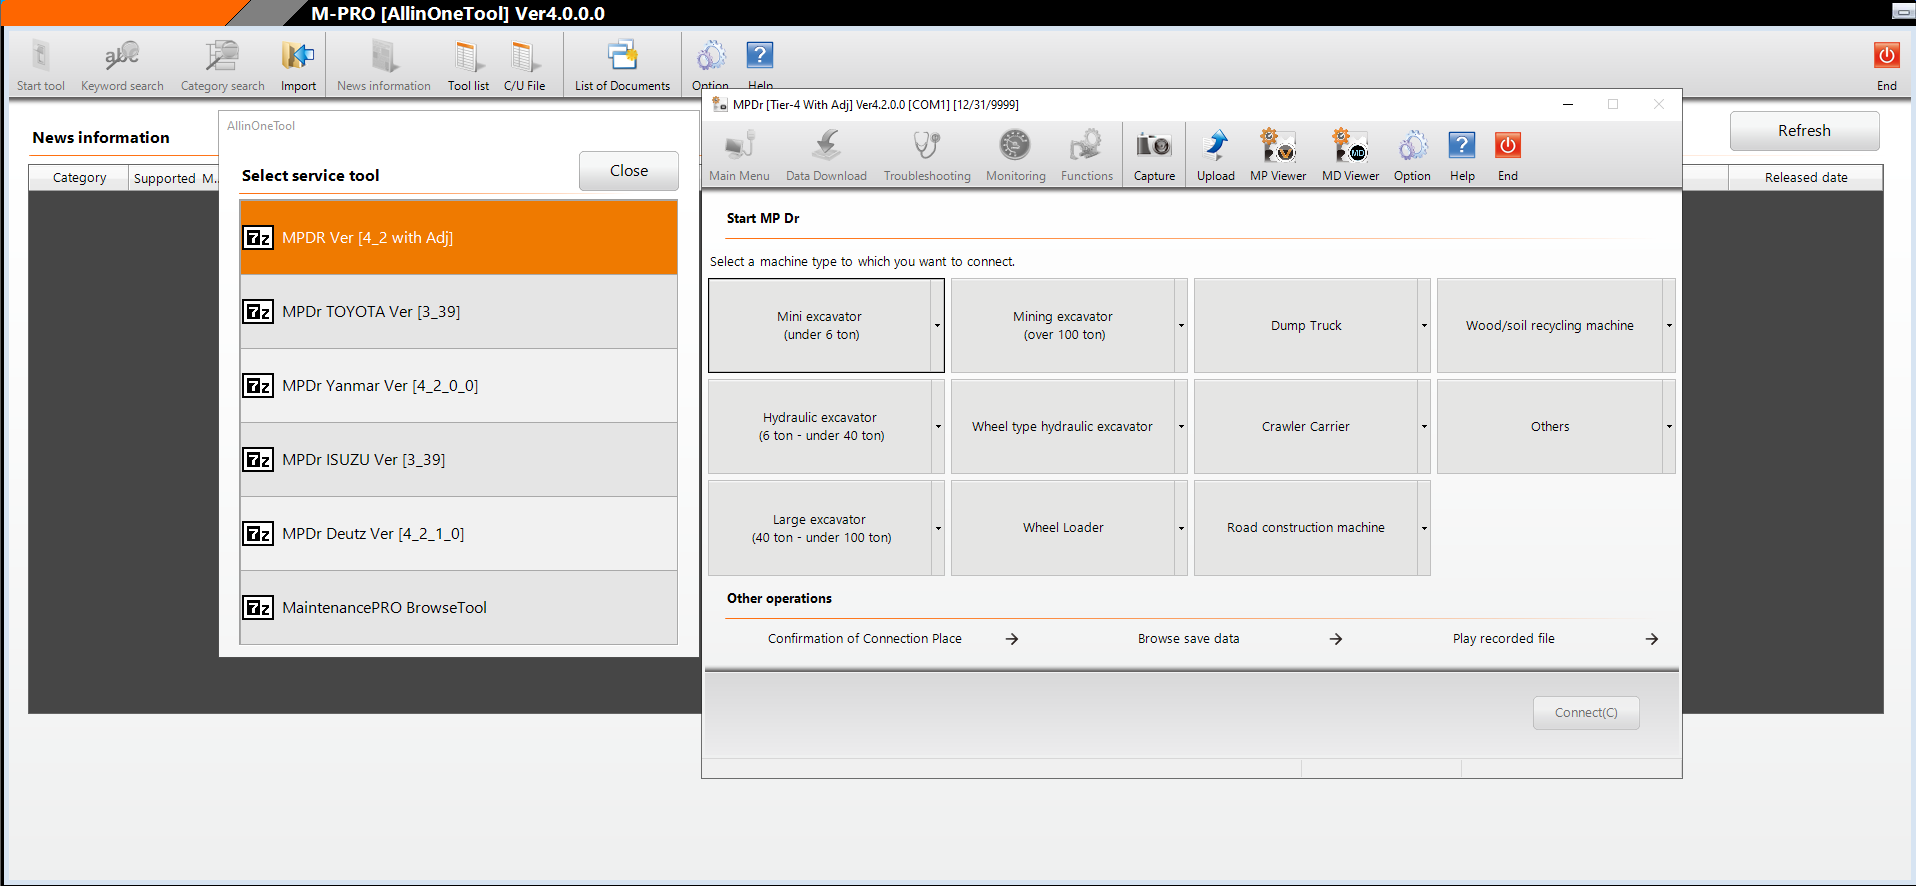Open Option in MPDr toolbar
The width and height of the screenshot is (1916, 886).
[1412, 155]
